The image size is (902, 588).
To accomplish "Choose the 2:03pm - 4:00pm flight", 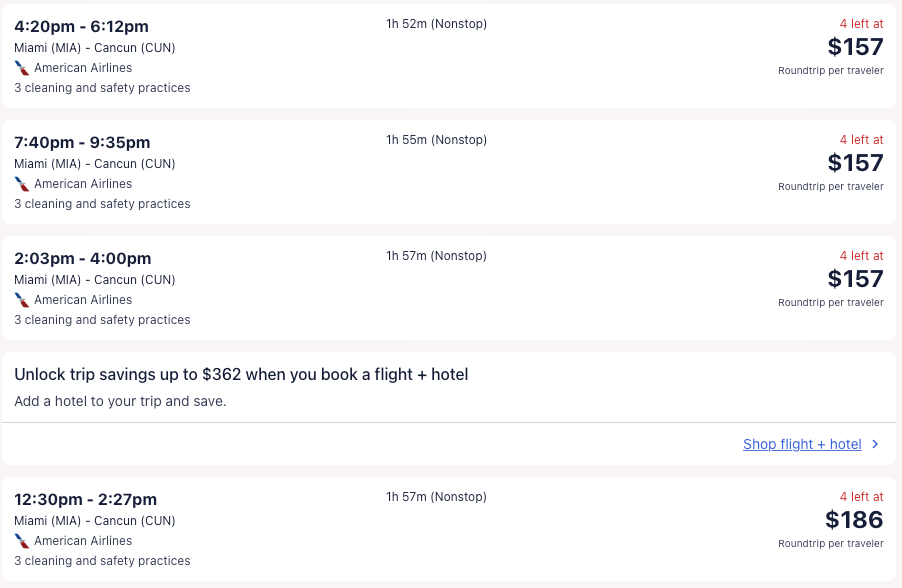I will [82, 258].
